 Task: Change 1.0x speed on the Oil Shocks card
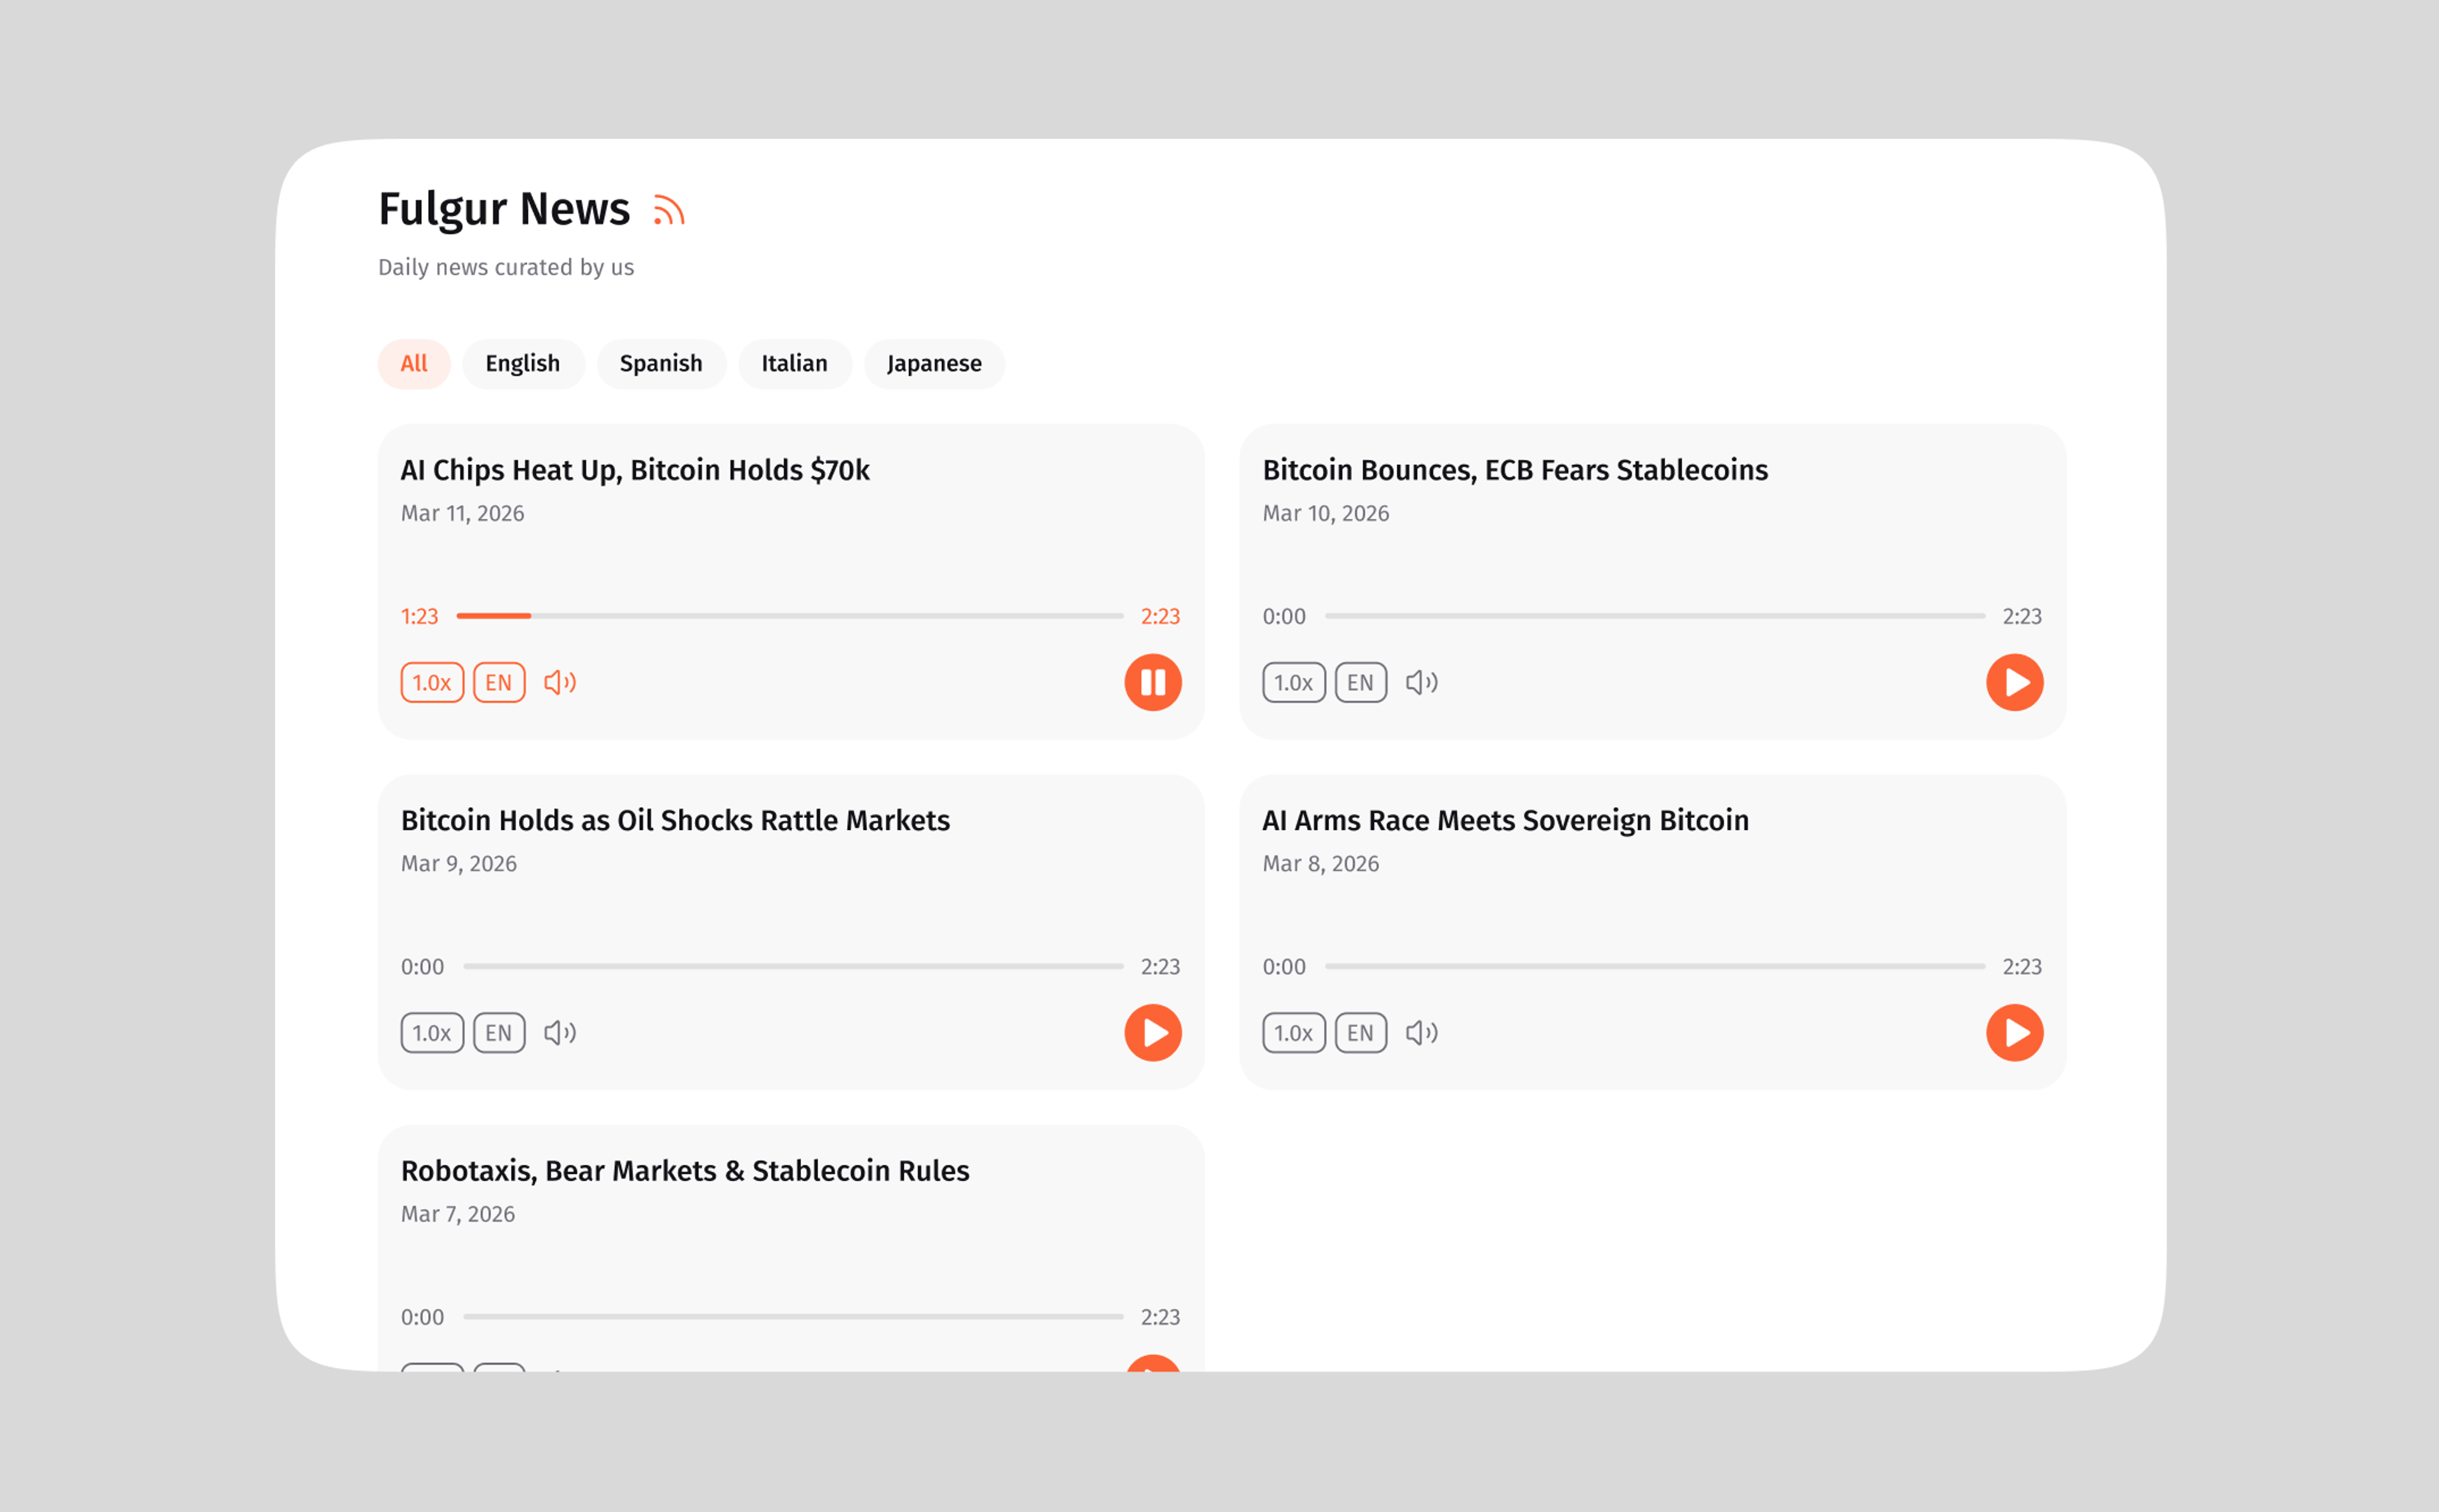coord(432,1032)
